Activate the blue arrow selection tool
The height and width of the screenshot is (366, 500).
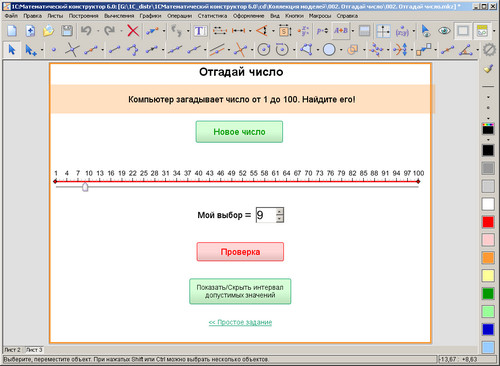point(12,50)
